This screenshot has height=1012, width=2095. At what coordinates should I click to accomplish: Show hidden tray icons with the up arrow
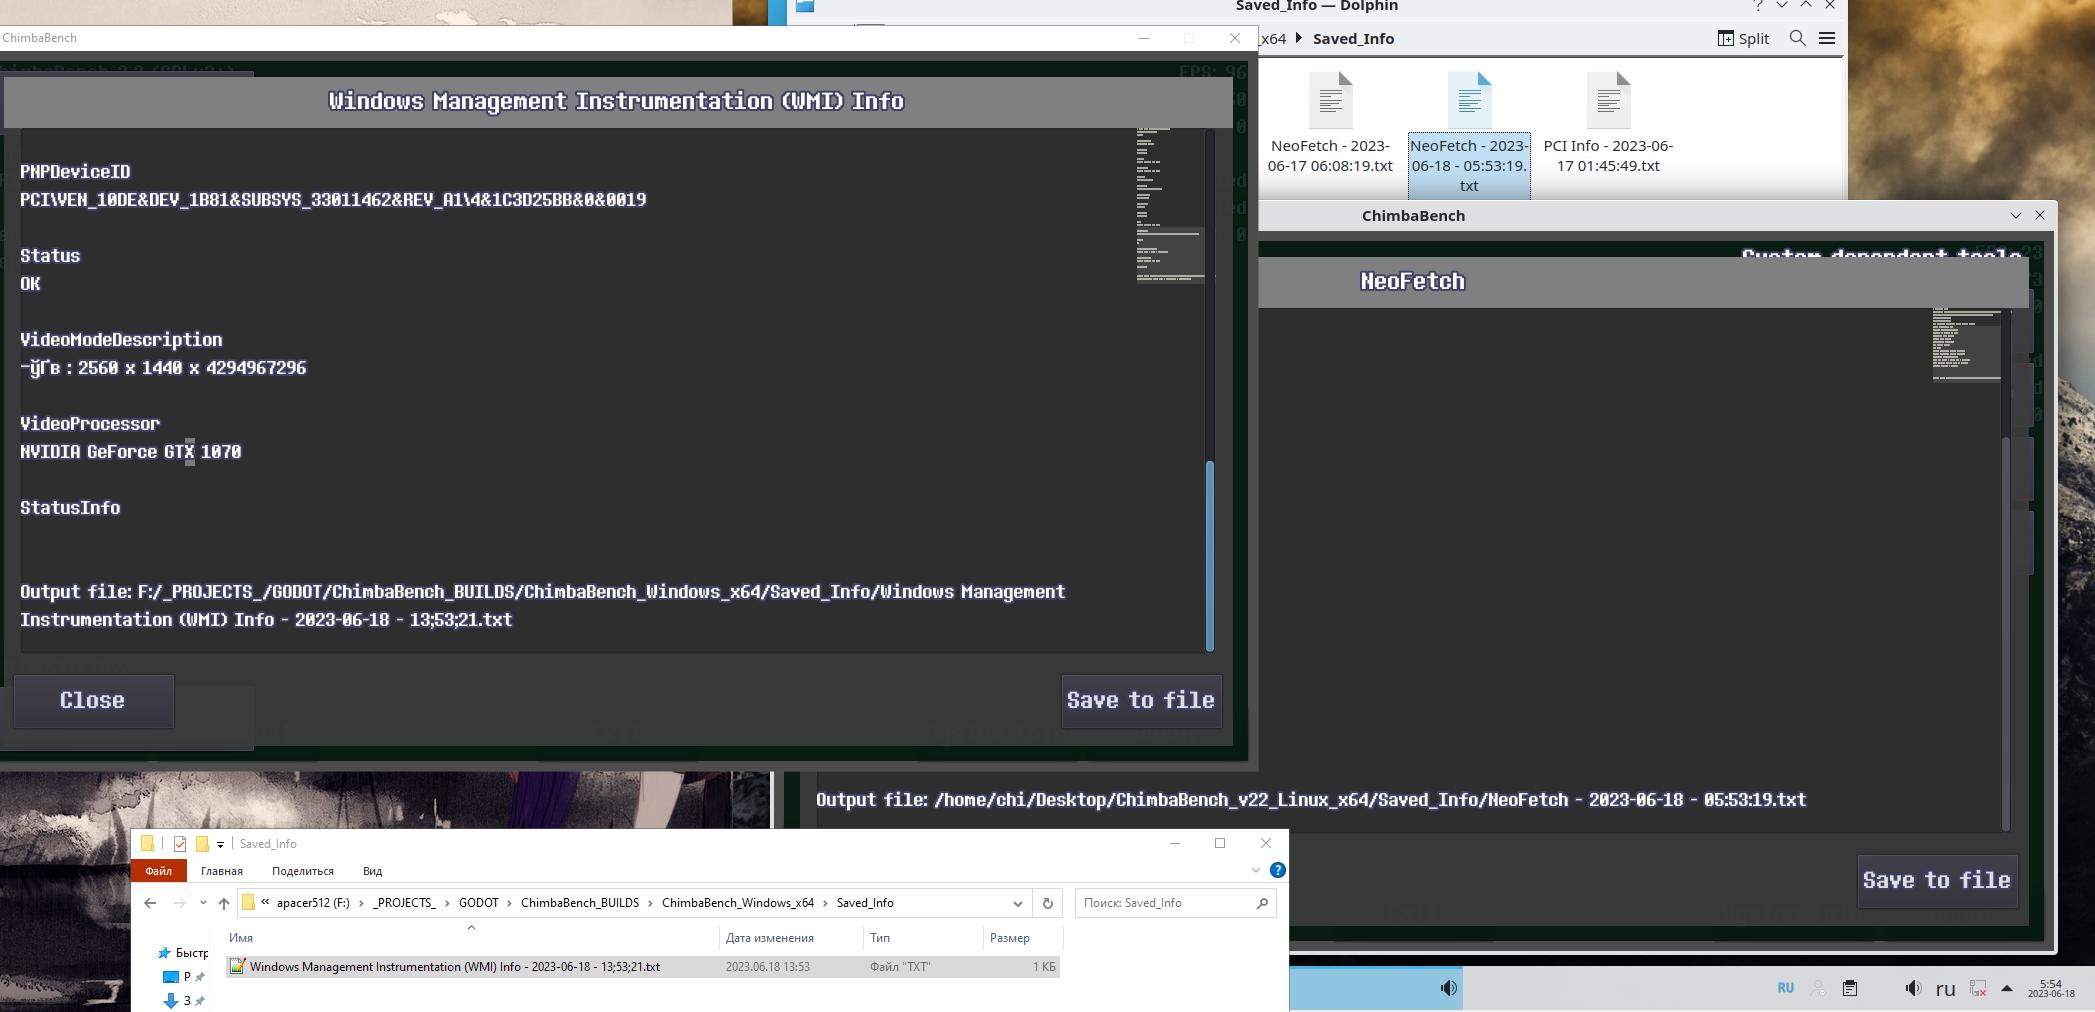(x=2006, y=988)
